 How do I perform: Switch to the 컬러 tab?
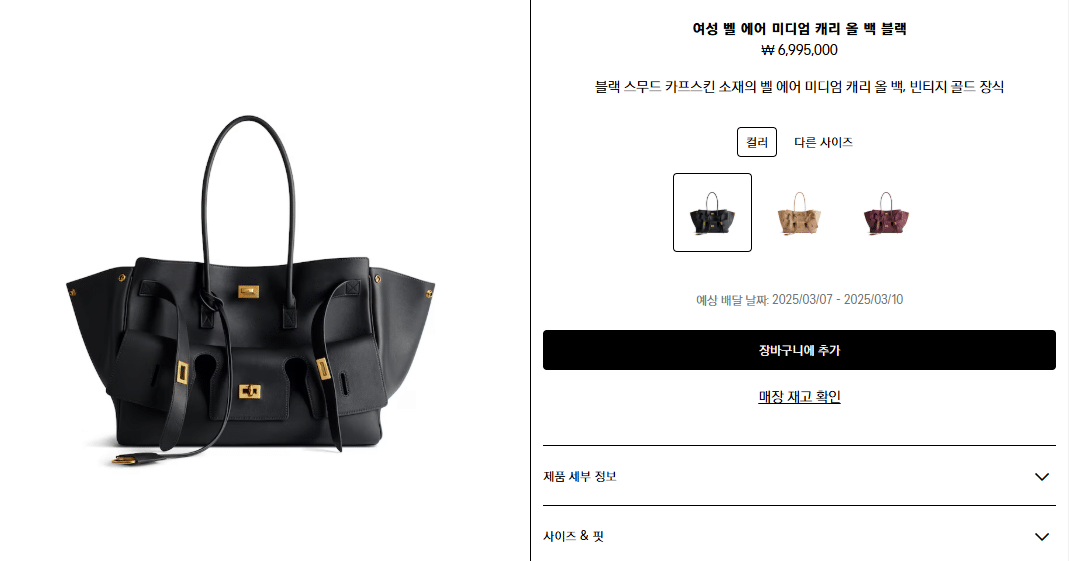757,142
